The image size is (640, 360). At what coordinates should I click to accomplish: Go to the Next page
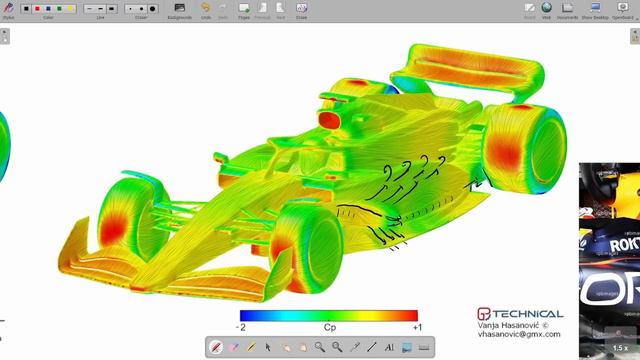pyautogui.click(x=280, y=11)
